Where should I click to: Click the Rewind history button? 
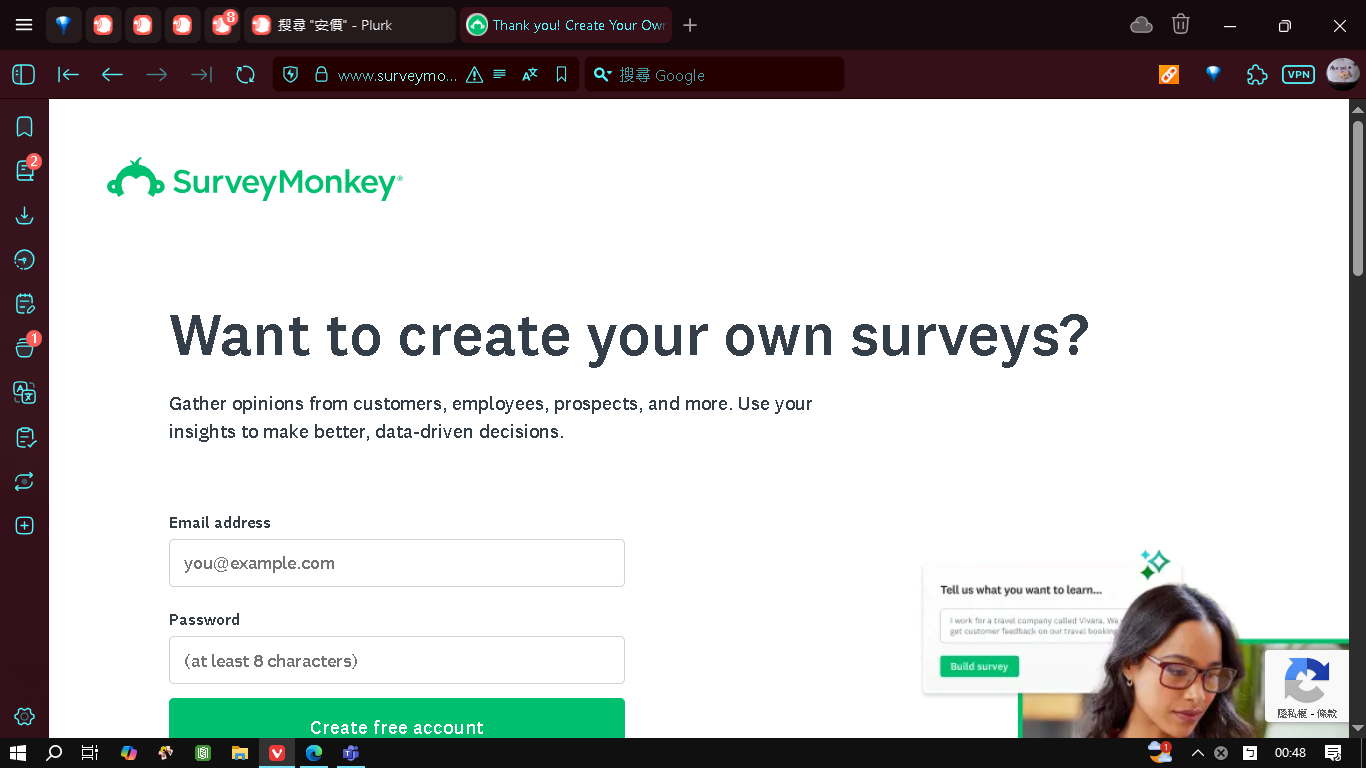68,74
